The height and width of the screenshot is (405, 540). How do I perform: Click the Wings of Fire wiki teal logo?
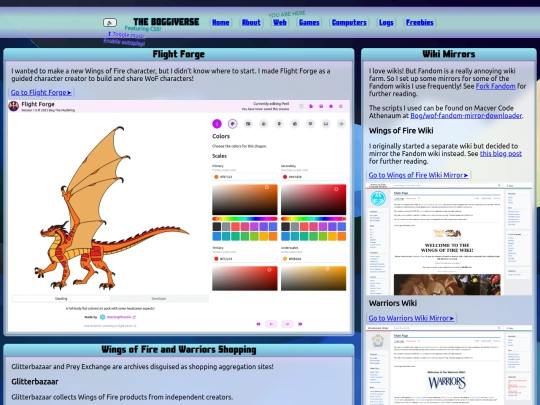[x=378, y=198]
